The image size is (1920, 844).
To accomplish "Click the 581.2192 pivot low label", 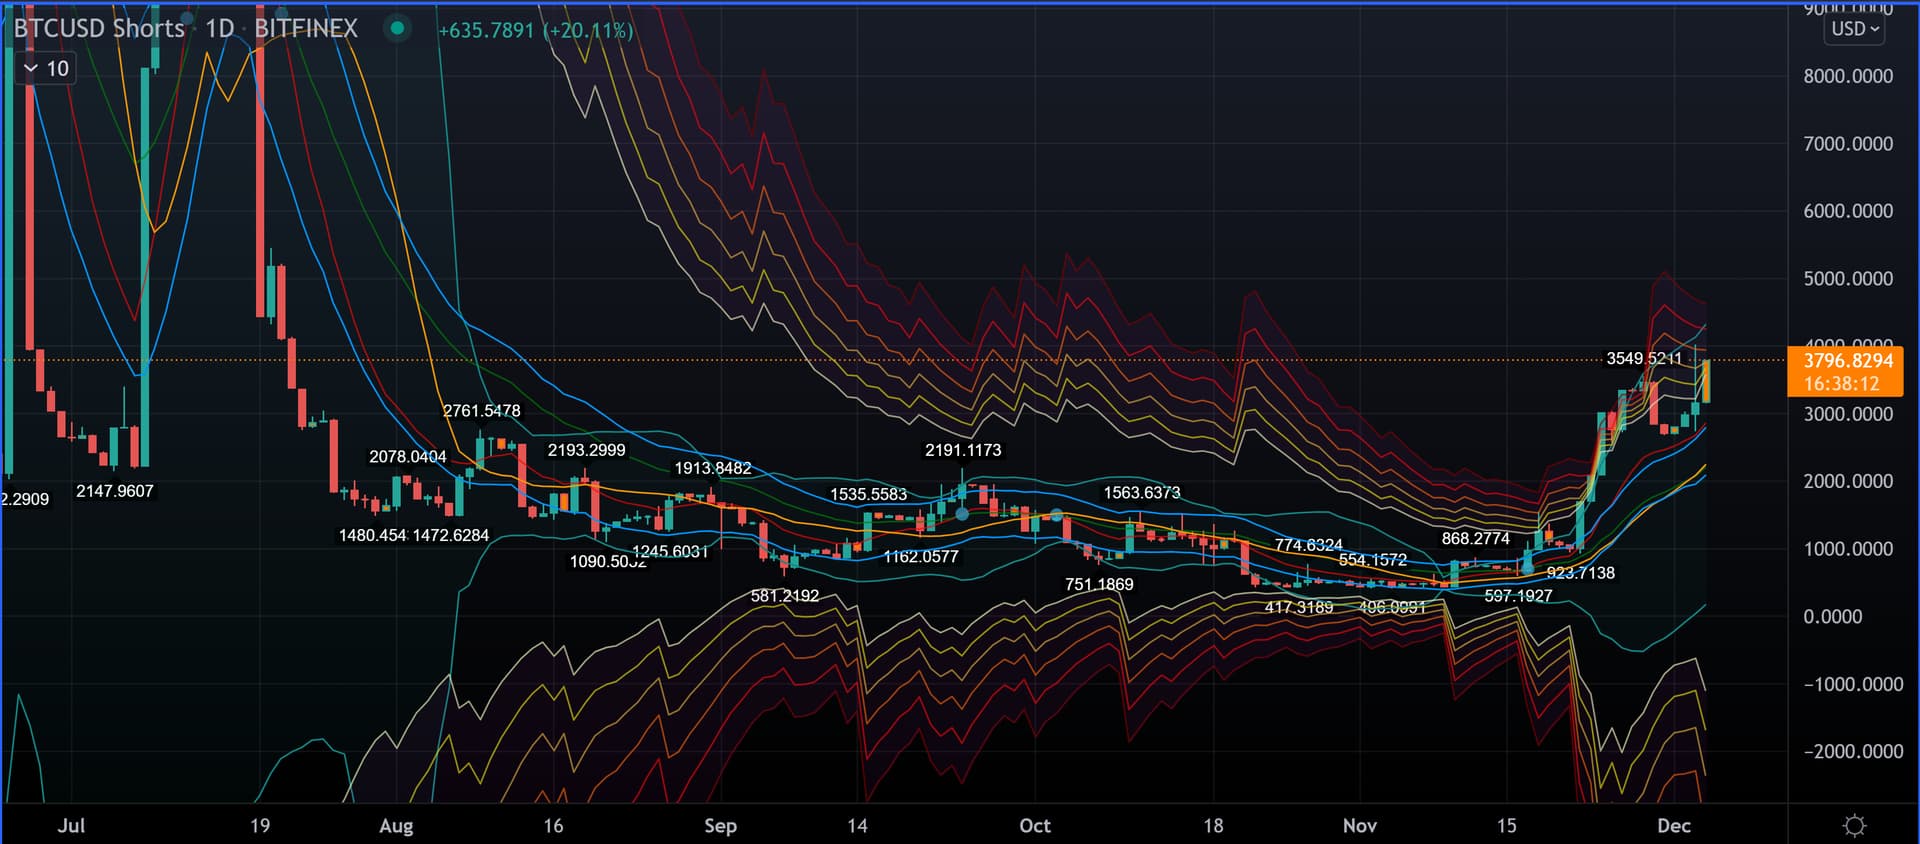I will 784,596.
